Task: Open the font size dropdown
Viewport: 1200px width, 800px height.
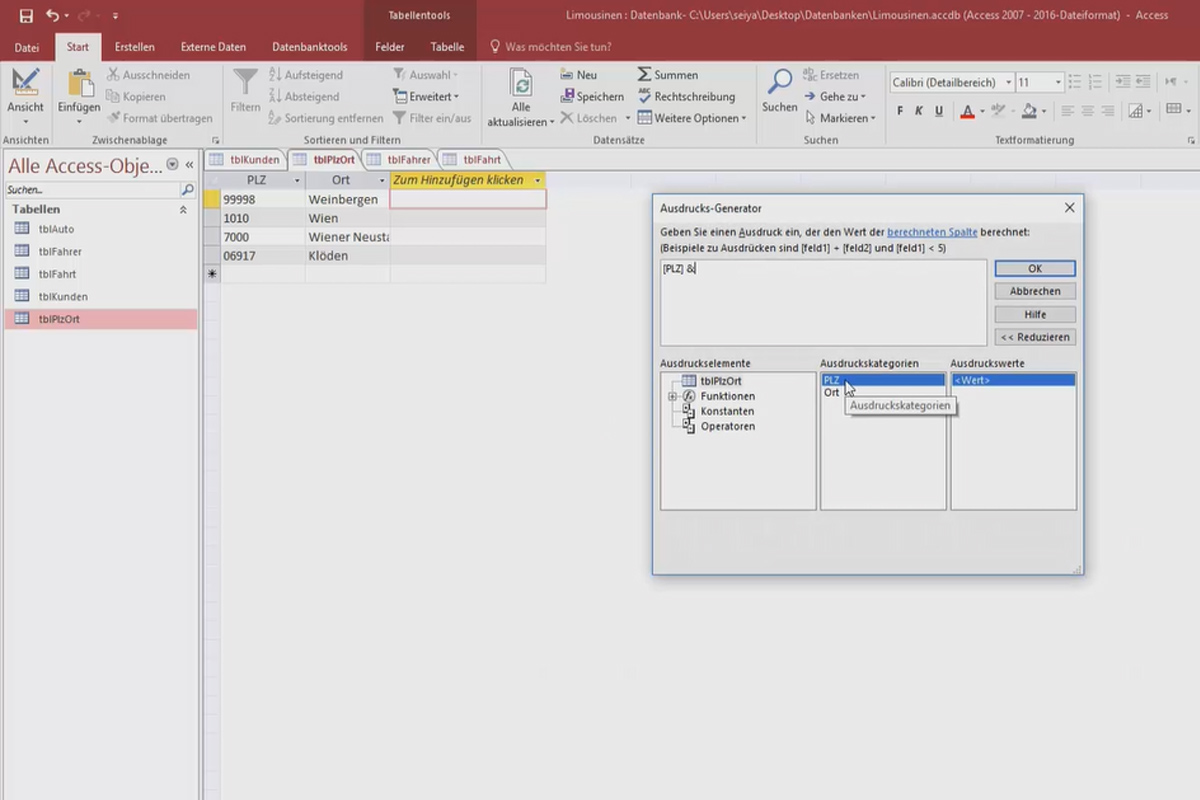Action: pyautogui.click(x=1057, y=83)
